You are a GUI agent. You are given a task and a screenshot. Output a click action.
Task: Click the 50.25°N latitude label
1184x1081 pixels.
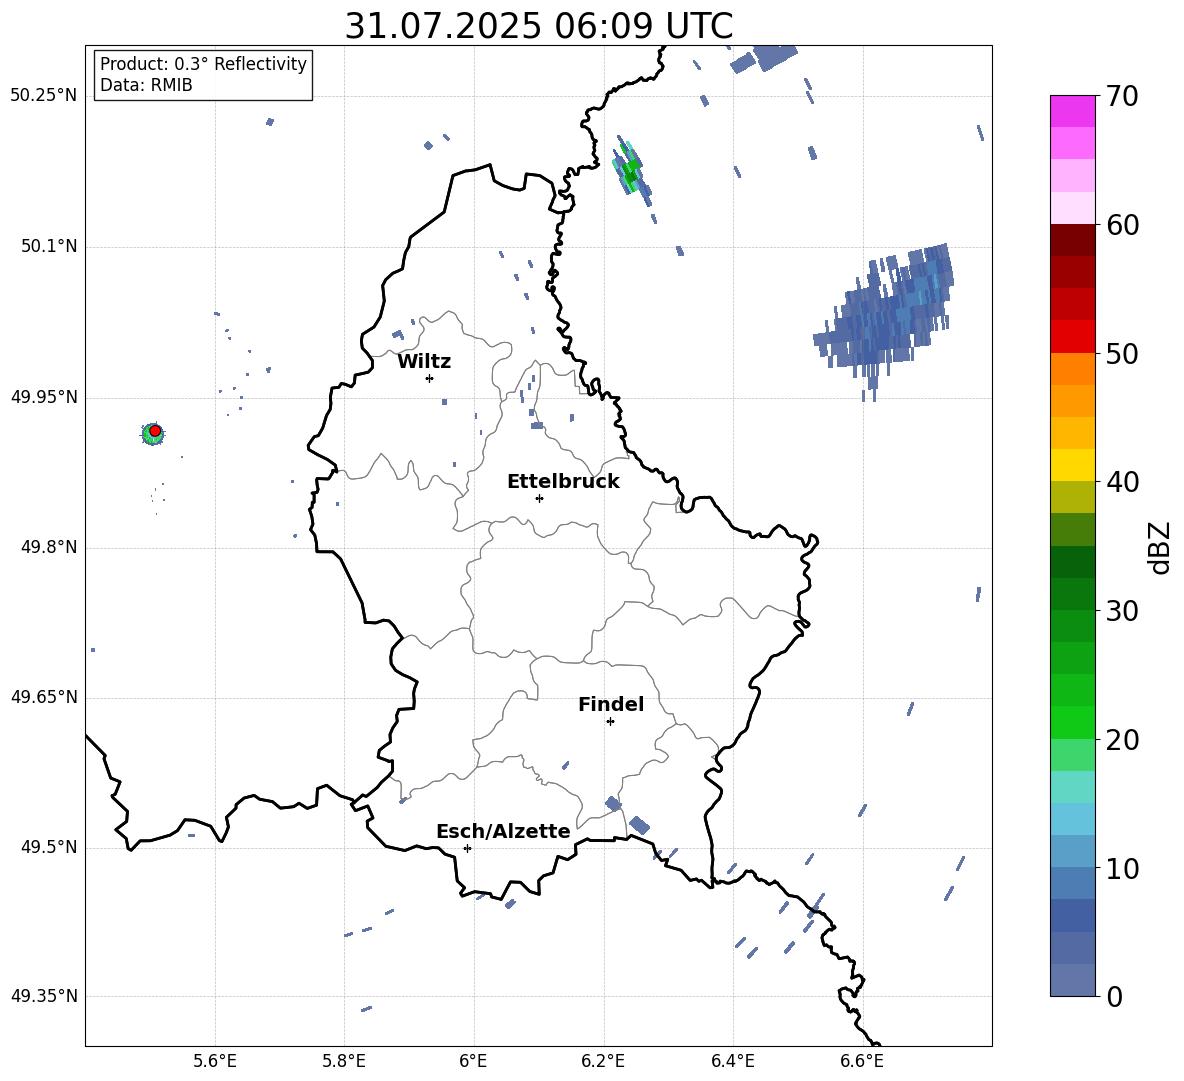[44, 96]
